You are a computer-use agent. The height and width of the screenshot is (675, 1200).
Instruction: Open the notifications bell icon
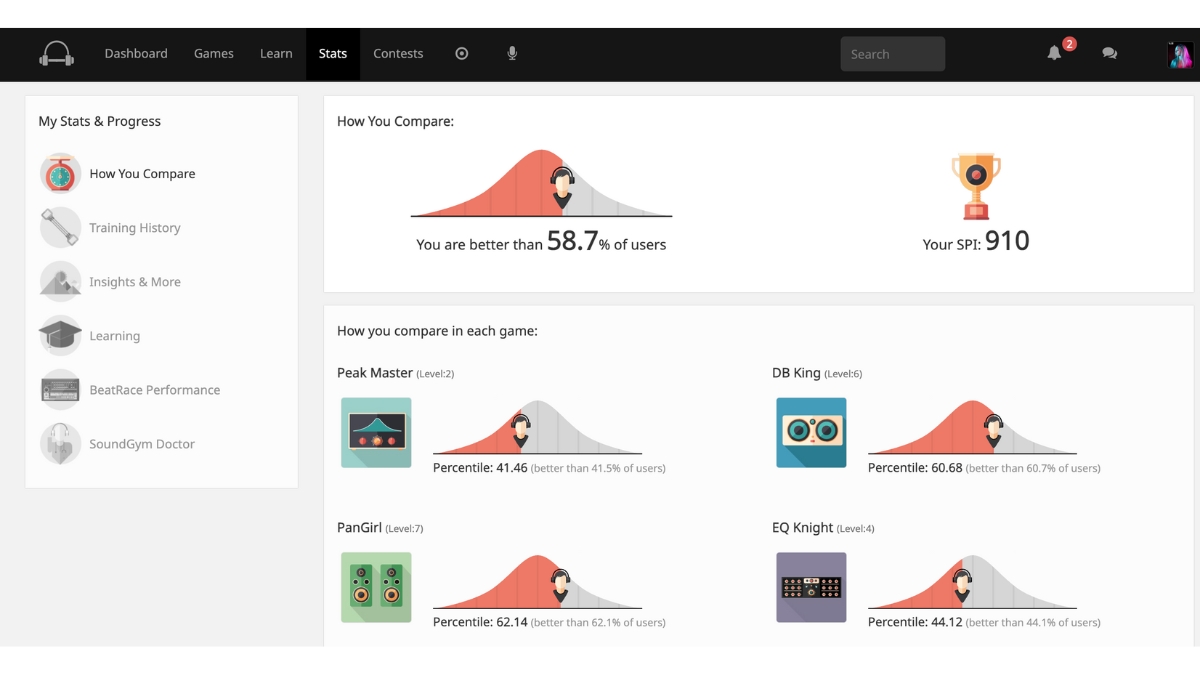1054,54
